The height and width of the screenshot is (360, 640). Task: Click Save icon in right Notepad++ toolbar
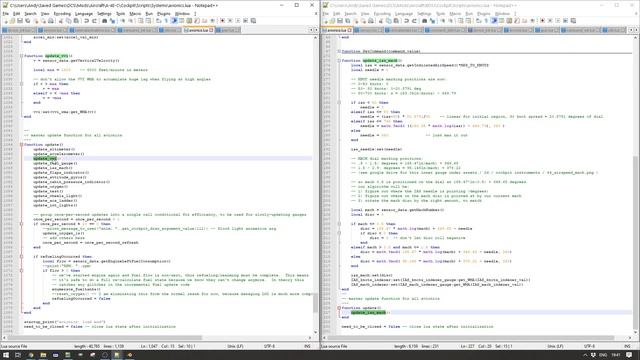coord(340,20)
